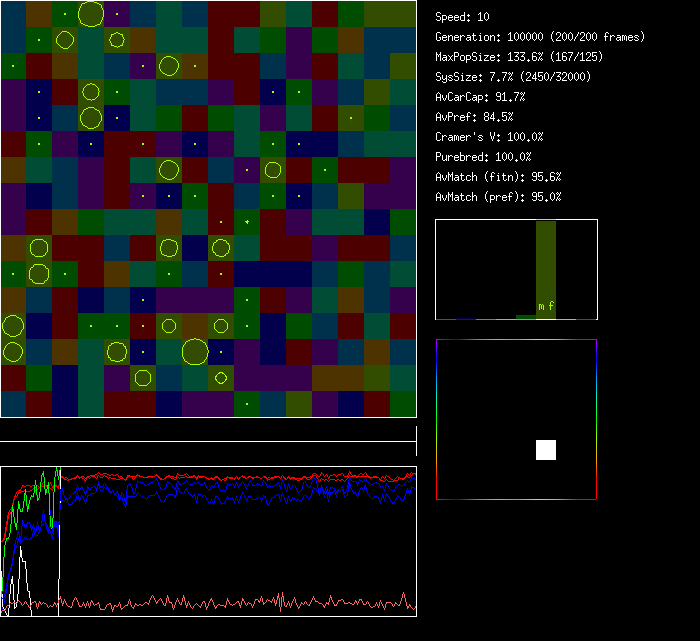700x641 pixels.
Task: Click the empty progress strip below the grid
Action: [208, 432]
